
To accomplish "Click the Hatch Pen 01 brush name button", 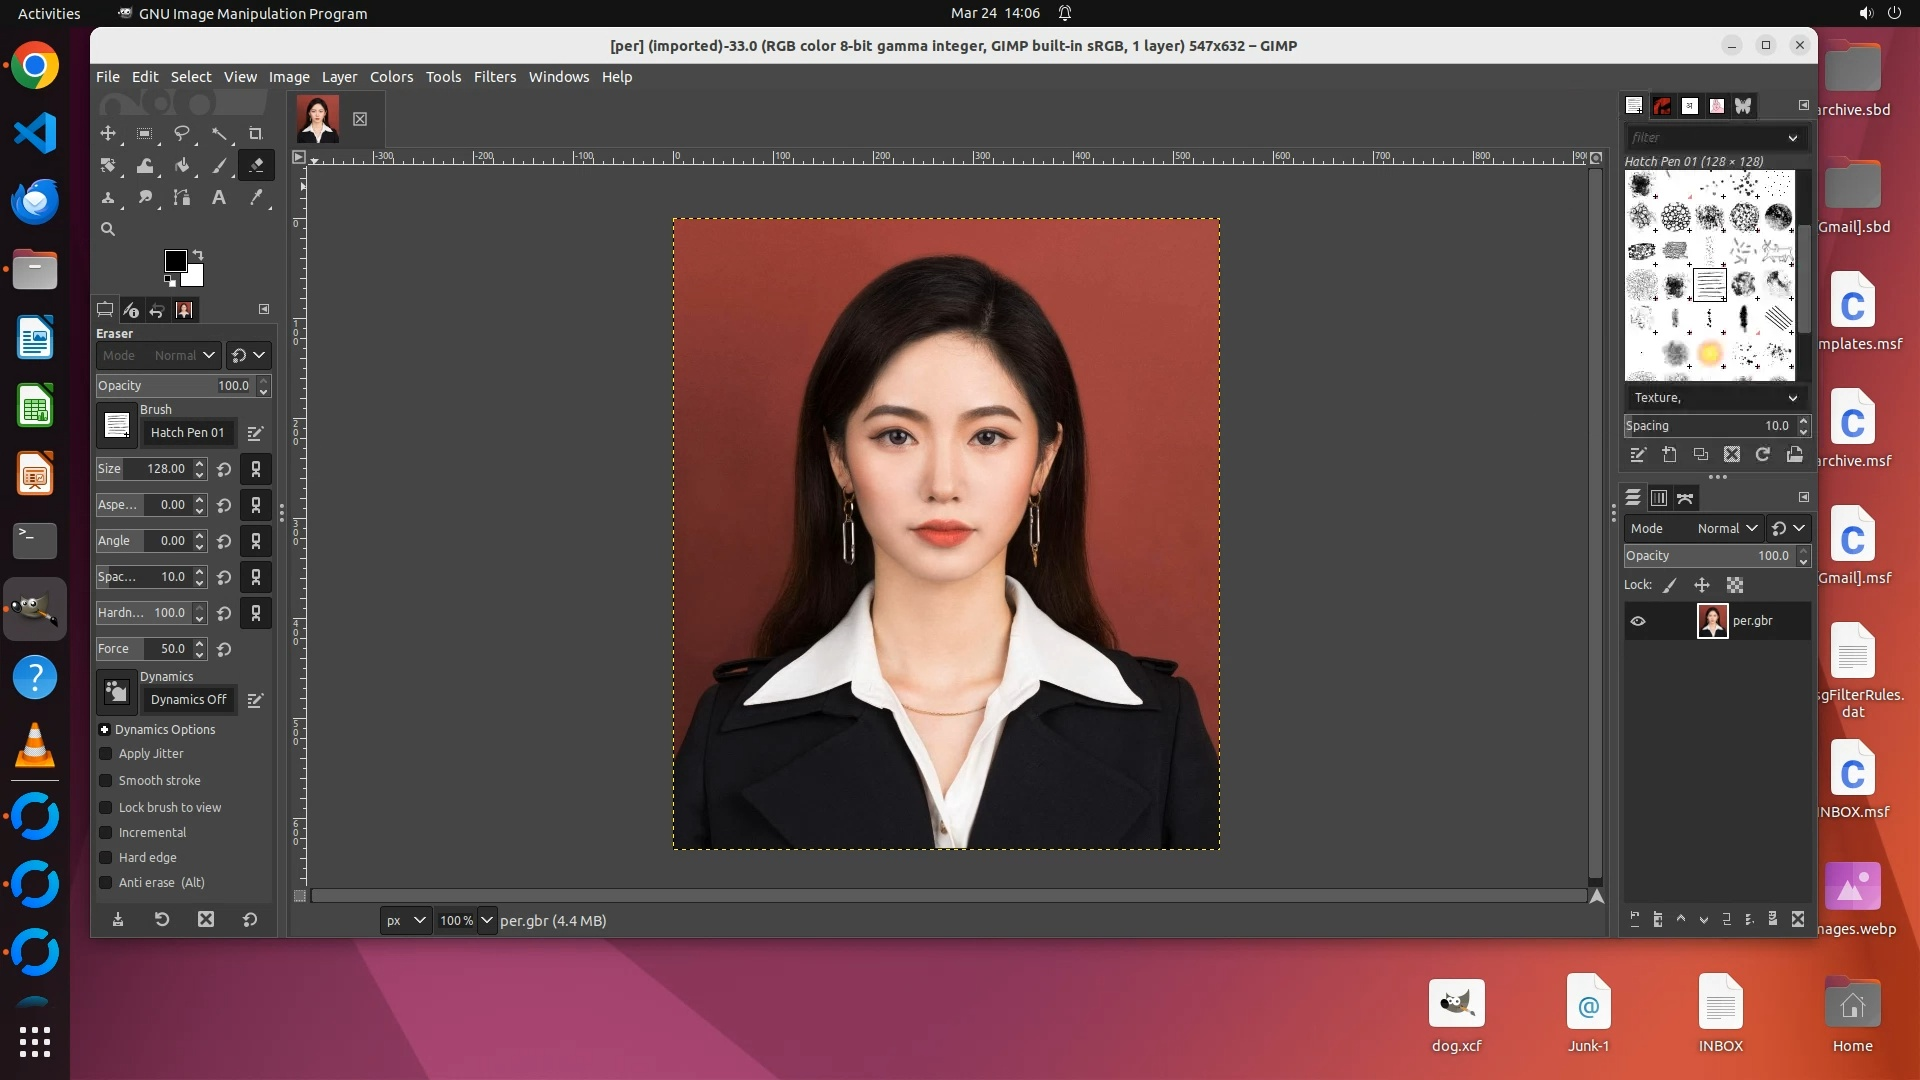I will coord(187,433).
